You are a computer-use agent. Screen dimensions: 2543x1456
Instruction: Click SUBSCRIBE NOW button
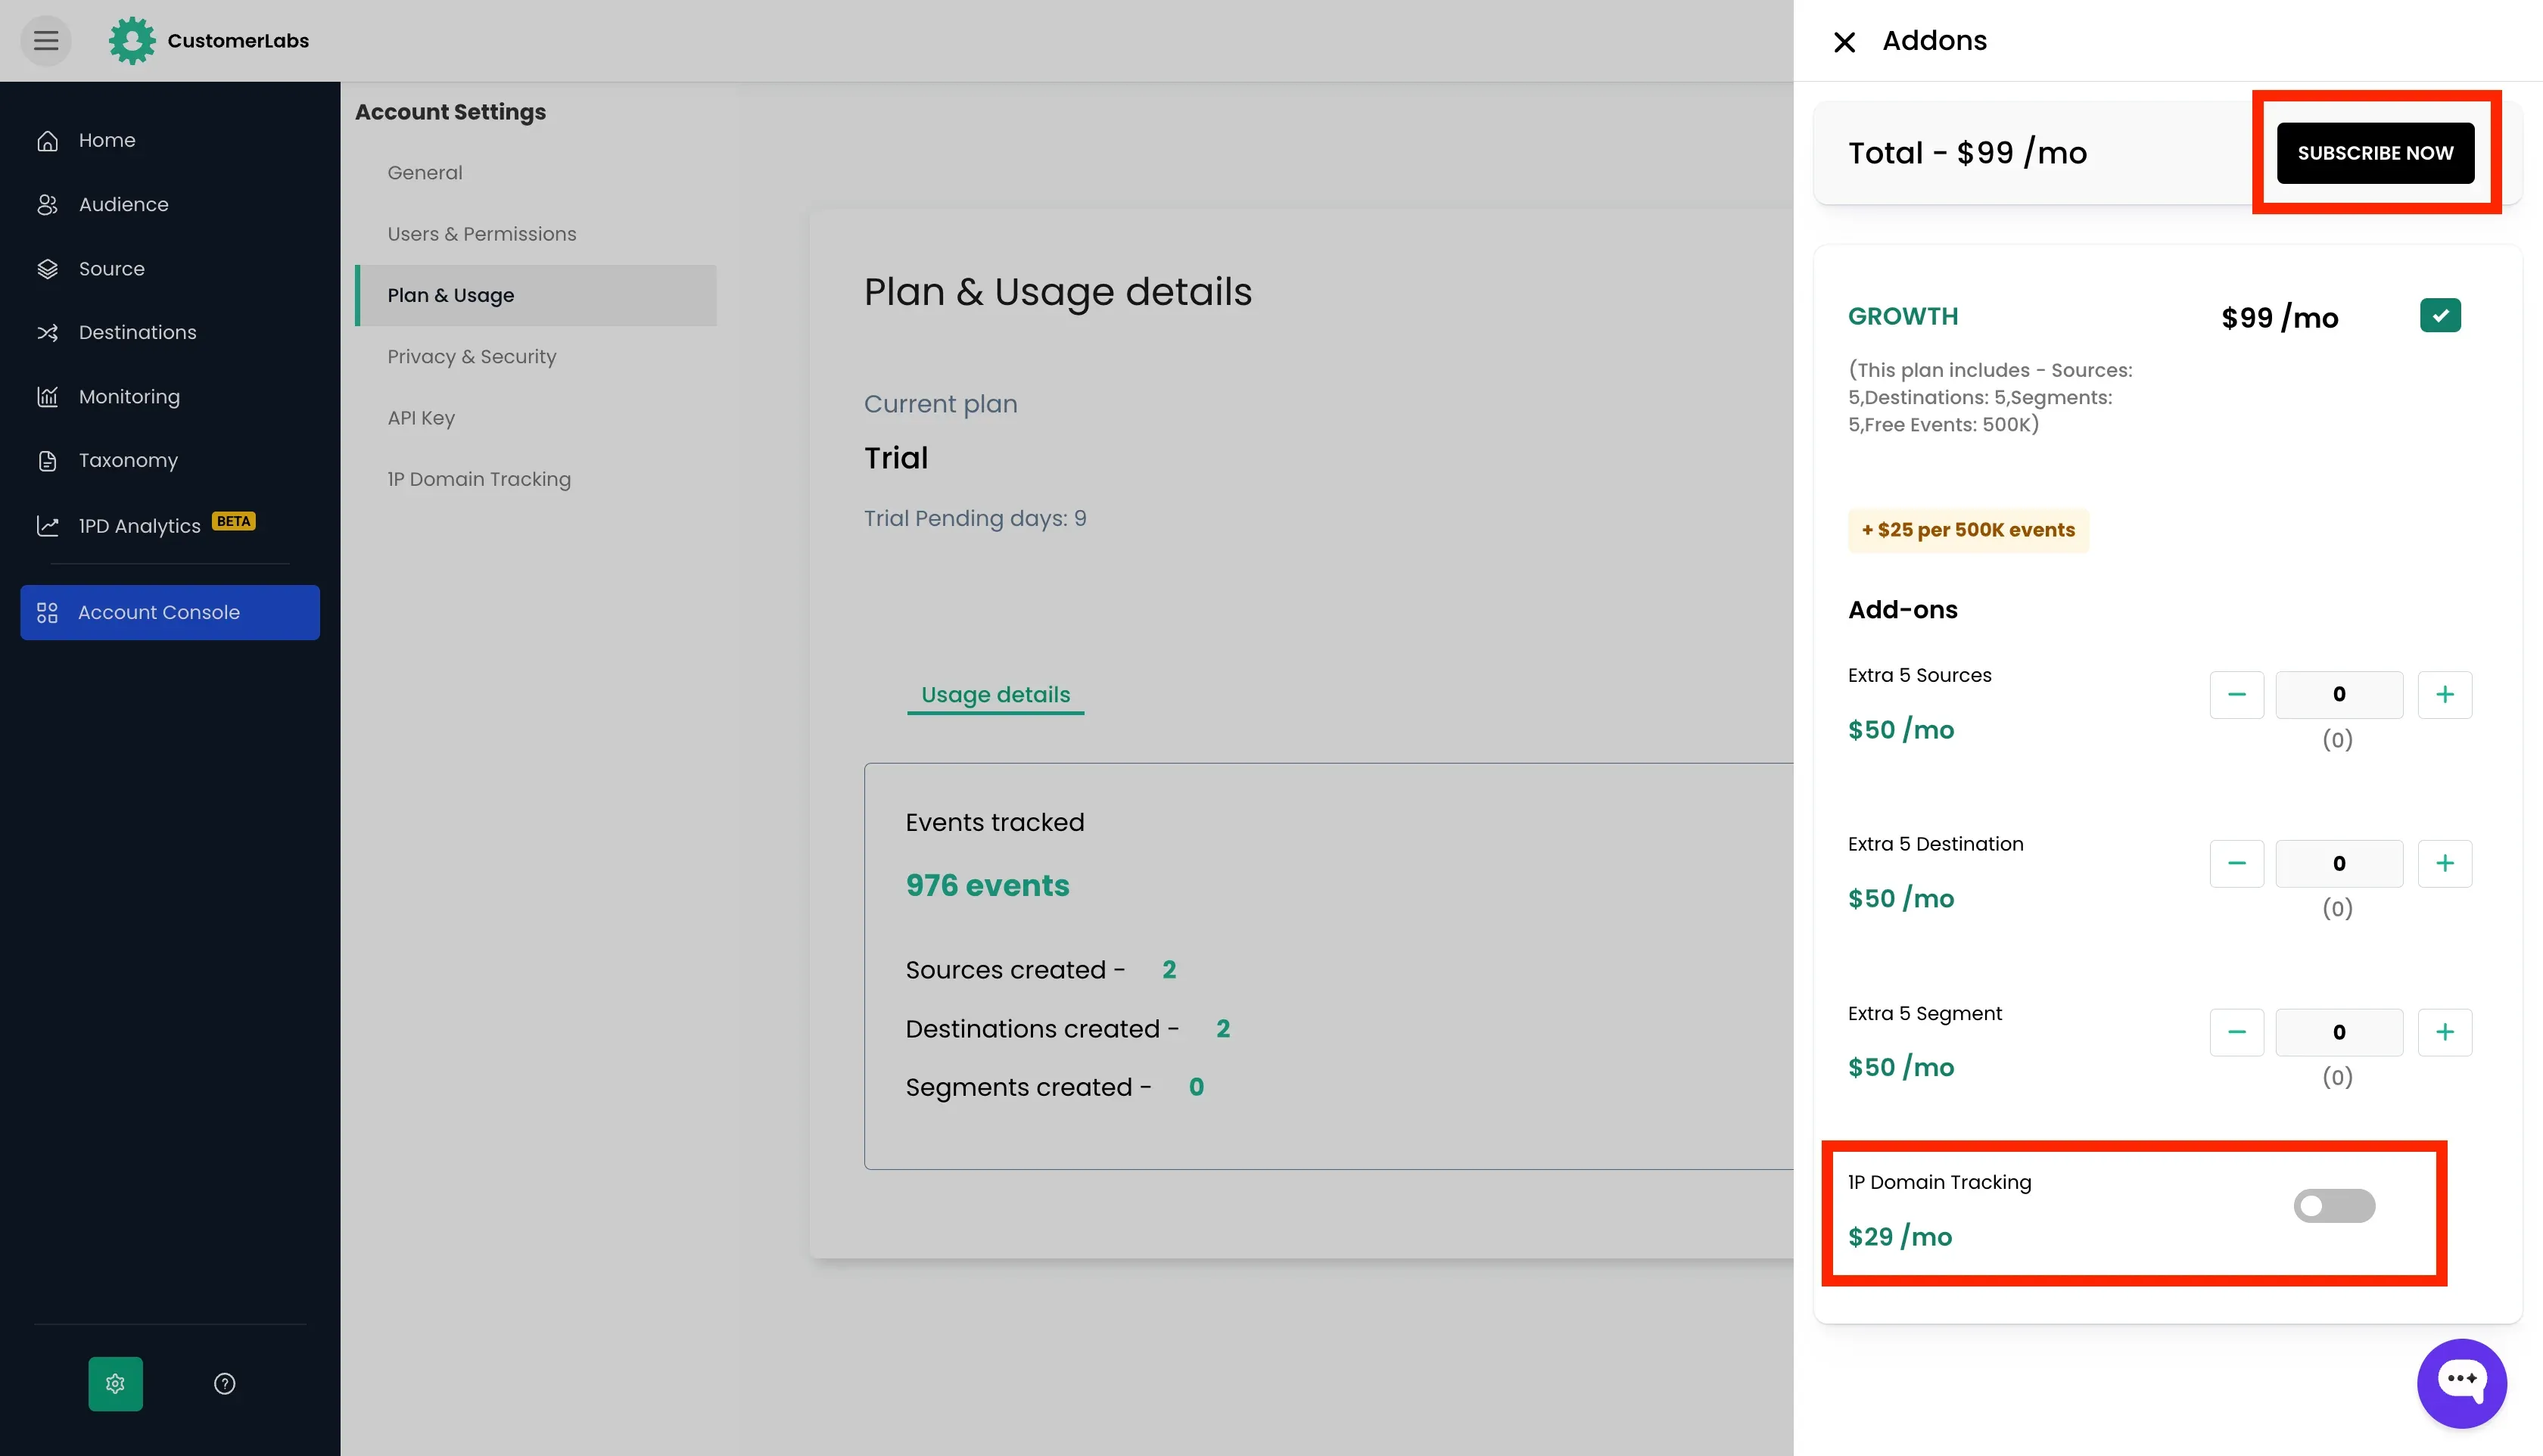pos(2375,153)
